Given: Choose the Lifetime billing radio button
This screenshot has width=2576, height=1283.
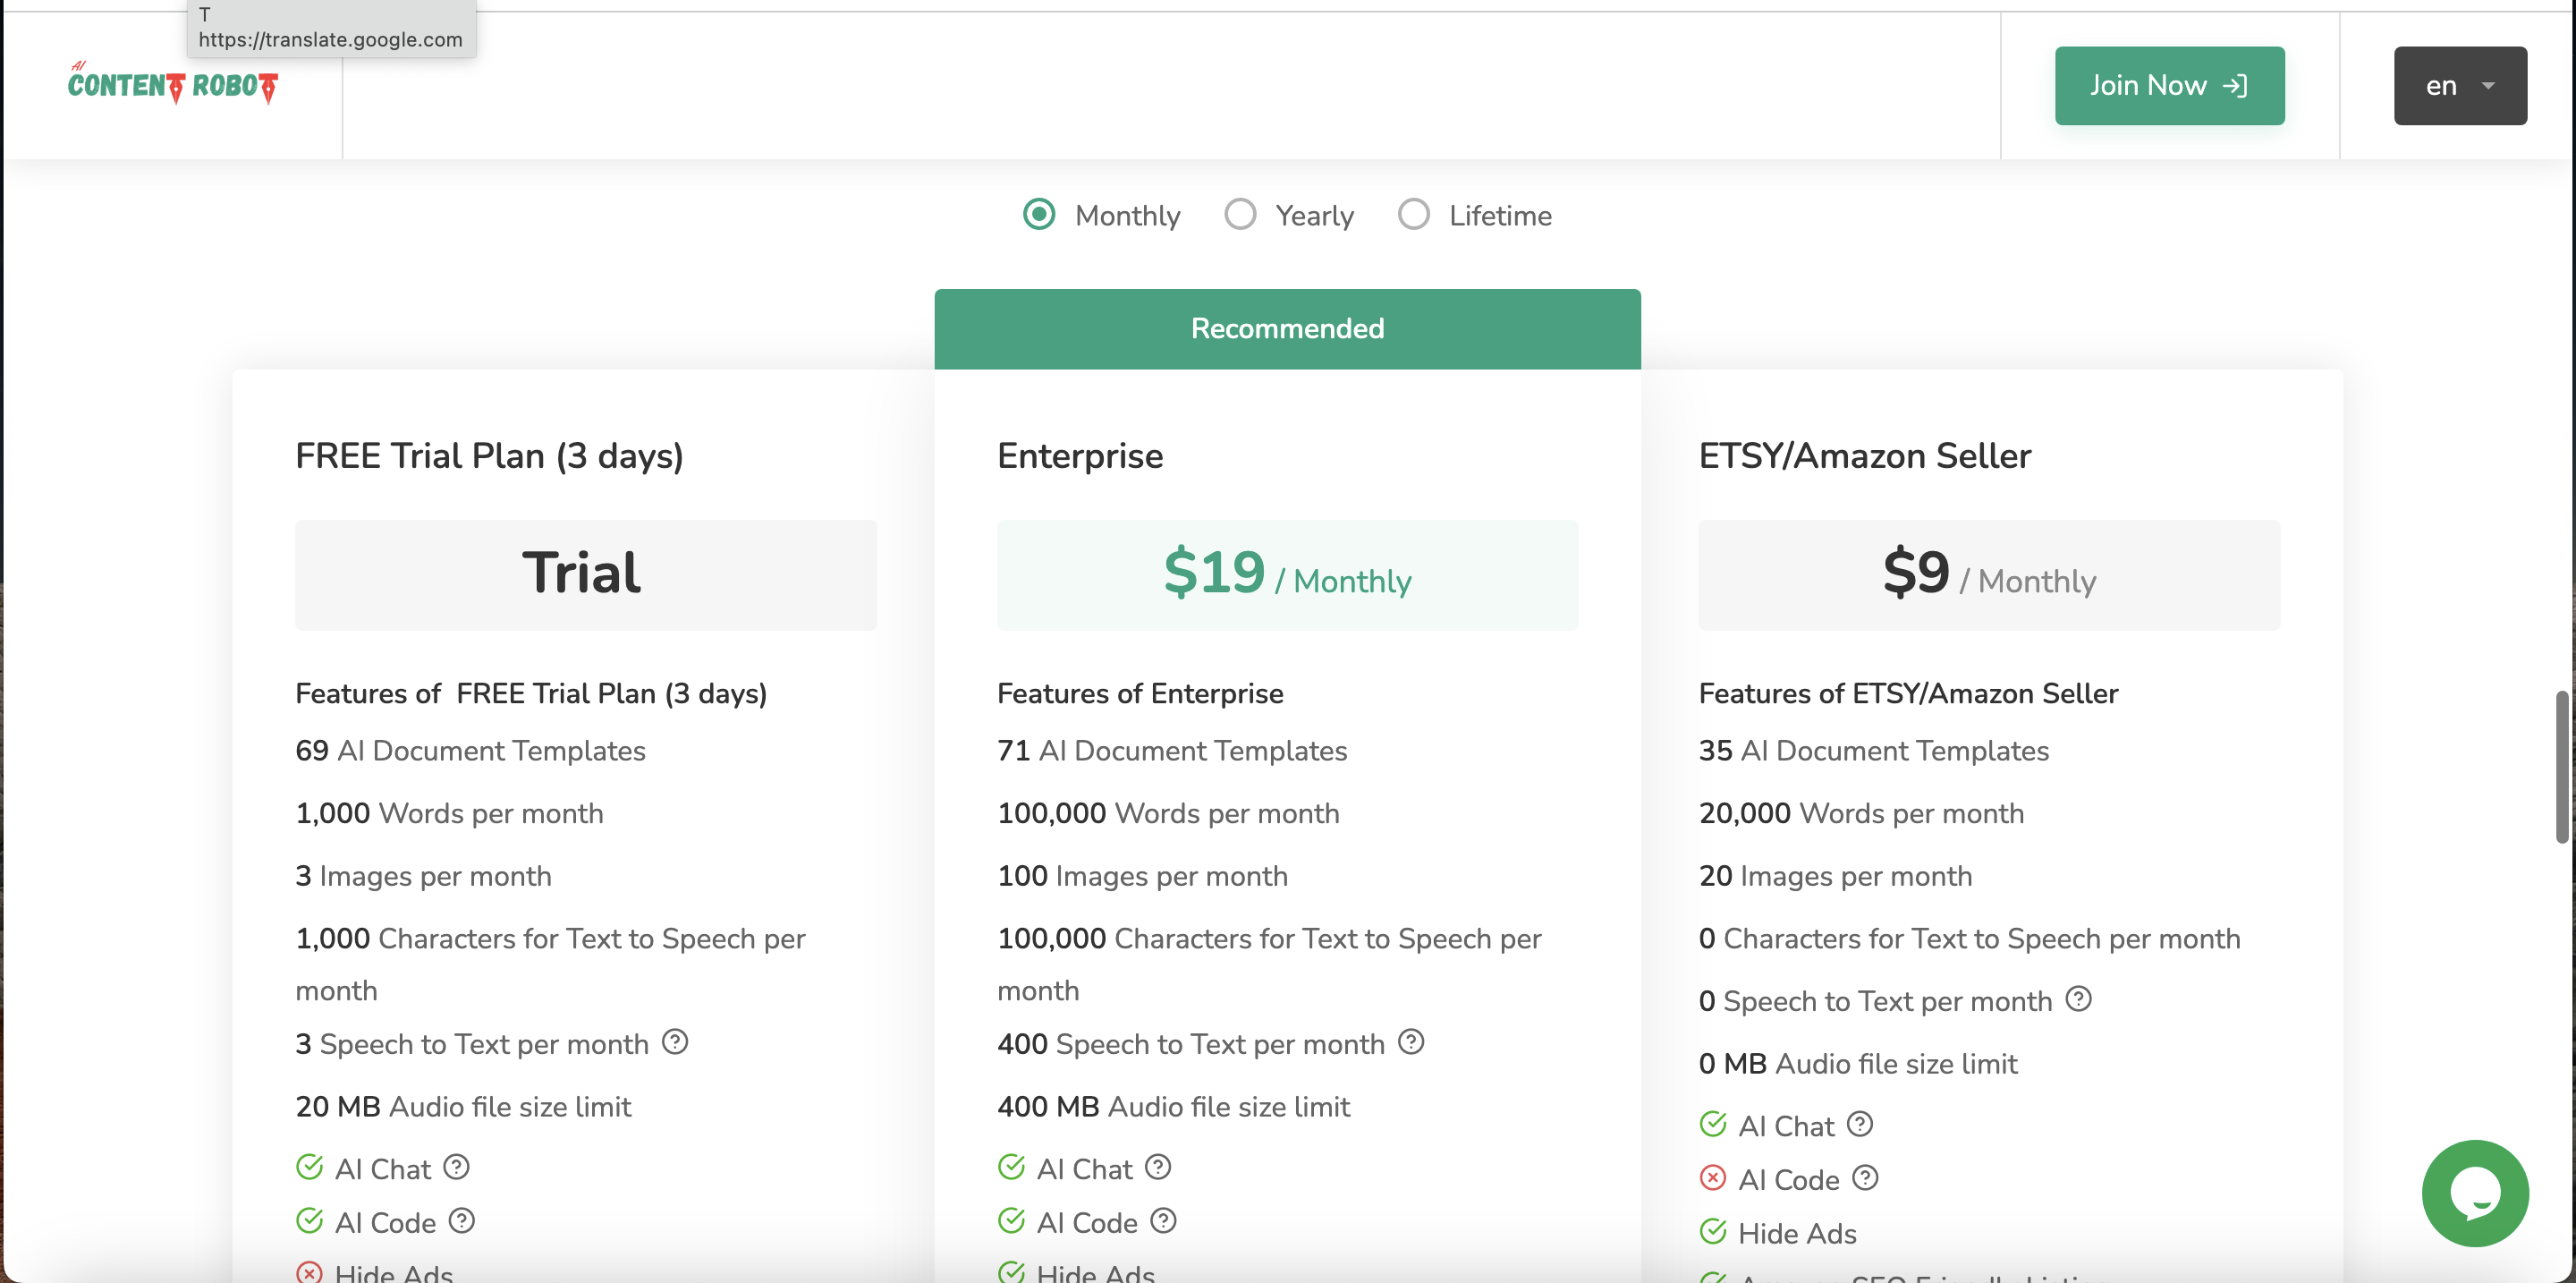Looking at the screenshot, I should tap(1413, 214).
